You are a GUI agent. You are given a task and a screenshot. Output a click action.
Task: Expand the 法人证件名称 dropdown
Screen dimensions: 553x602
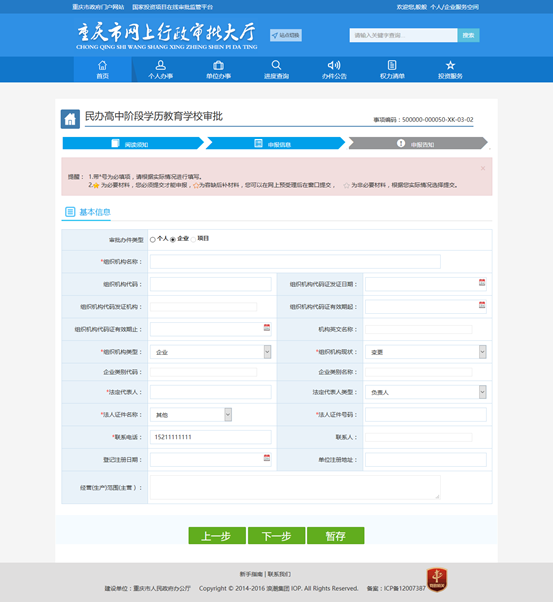click(x=228, y=415)
